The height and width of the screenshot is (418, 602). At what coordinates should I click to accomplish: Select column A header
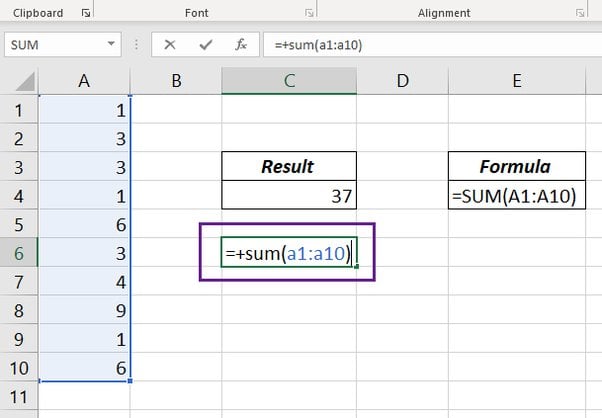(84, 81)
